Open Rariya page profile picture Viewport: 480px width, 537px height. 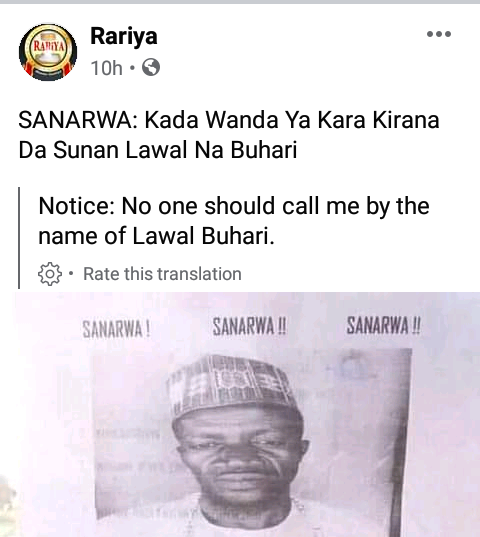pyautogui.click(x=48, y=52)
